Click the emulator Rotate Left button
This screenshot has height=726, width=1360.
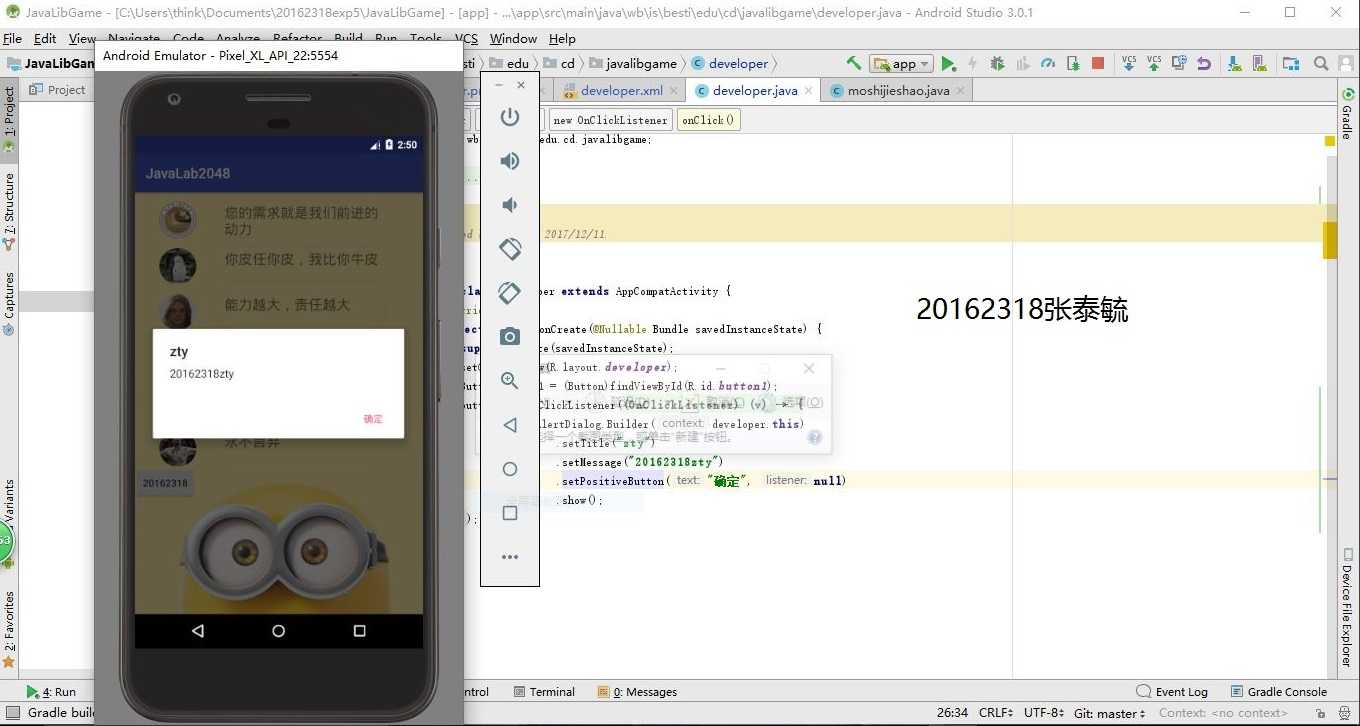click(x=510, y=248)
